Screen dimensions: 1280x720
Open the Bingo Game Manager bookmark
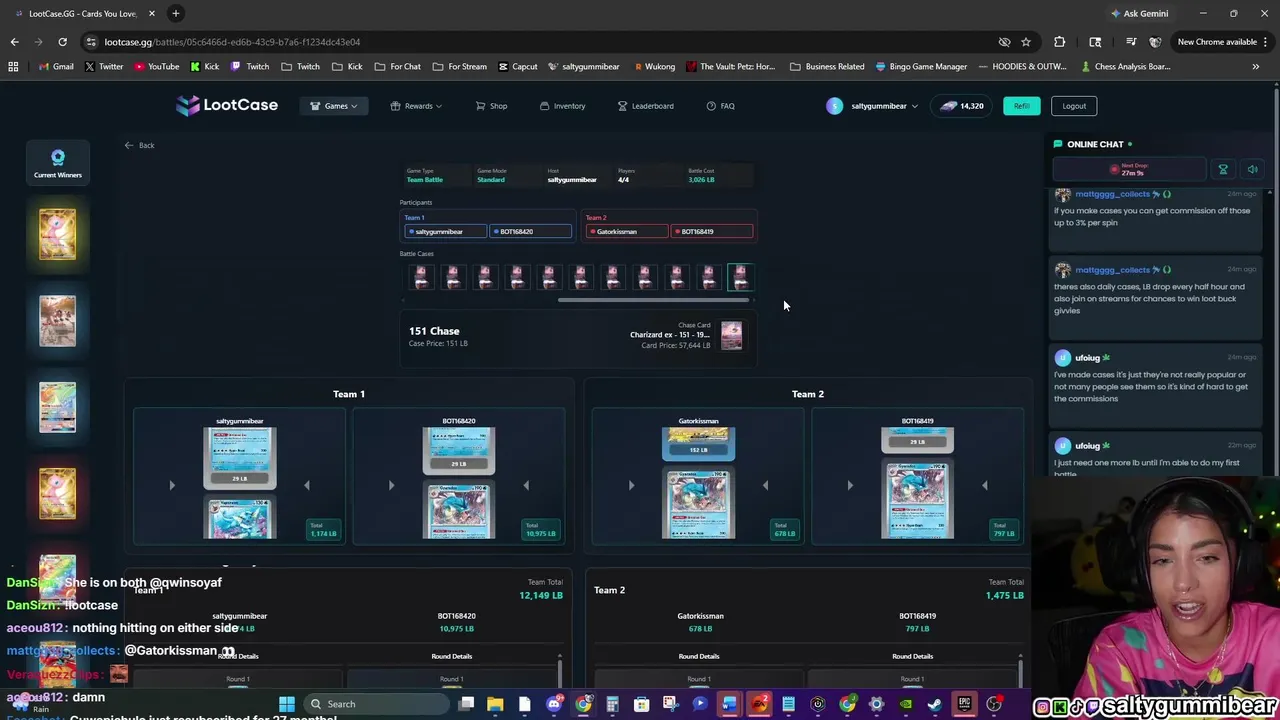click(921, 66)
